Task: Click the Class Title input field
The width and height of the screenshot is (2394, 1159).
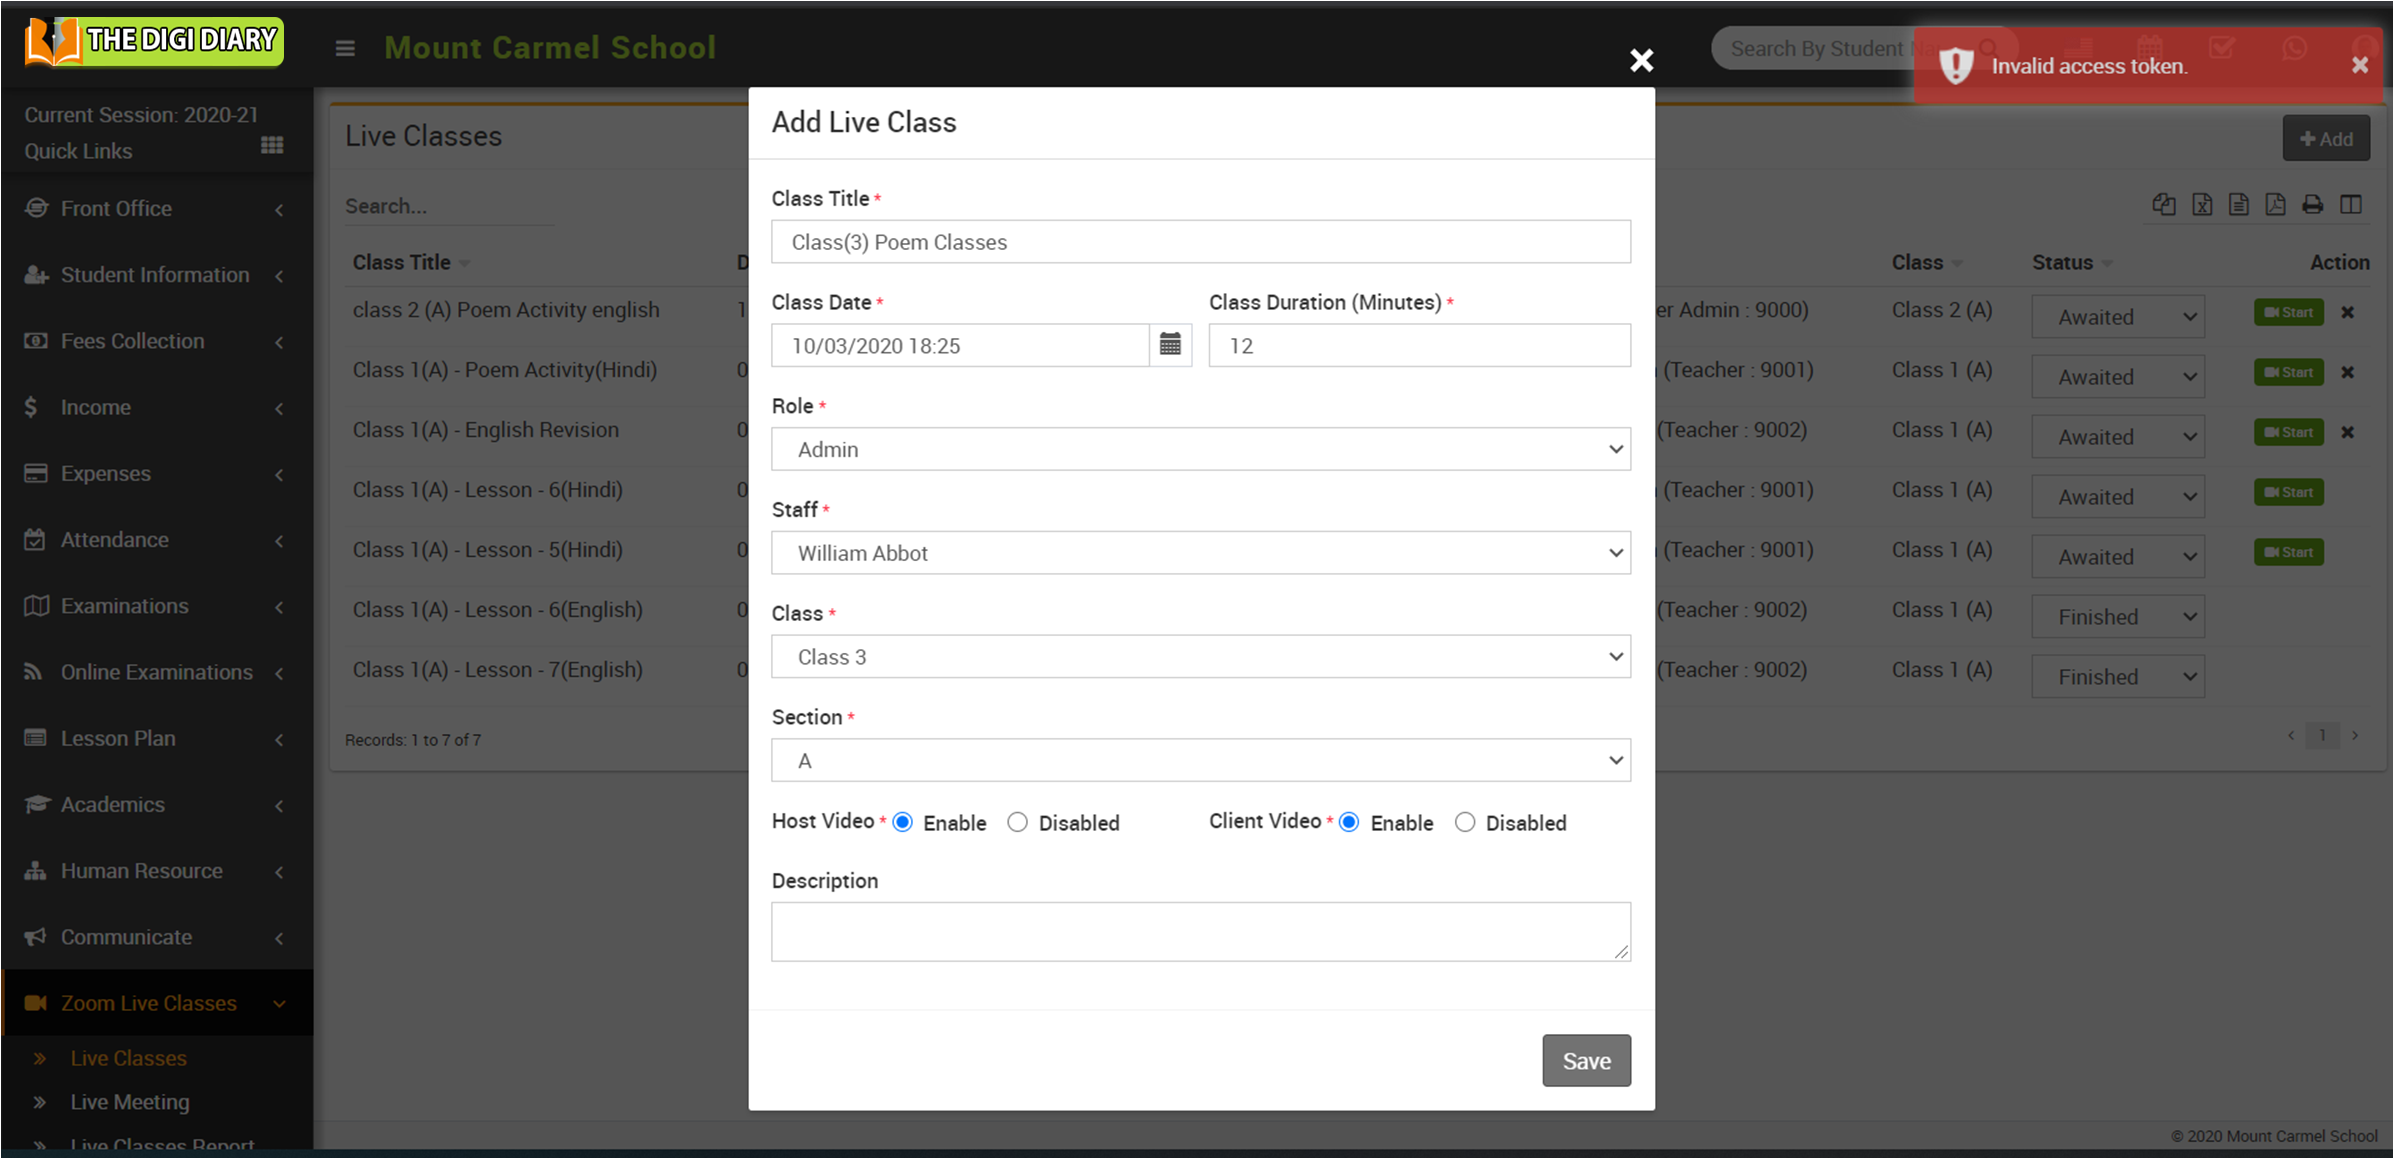Action: (x=1200, y=242)
